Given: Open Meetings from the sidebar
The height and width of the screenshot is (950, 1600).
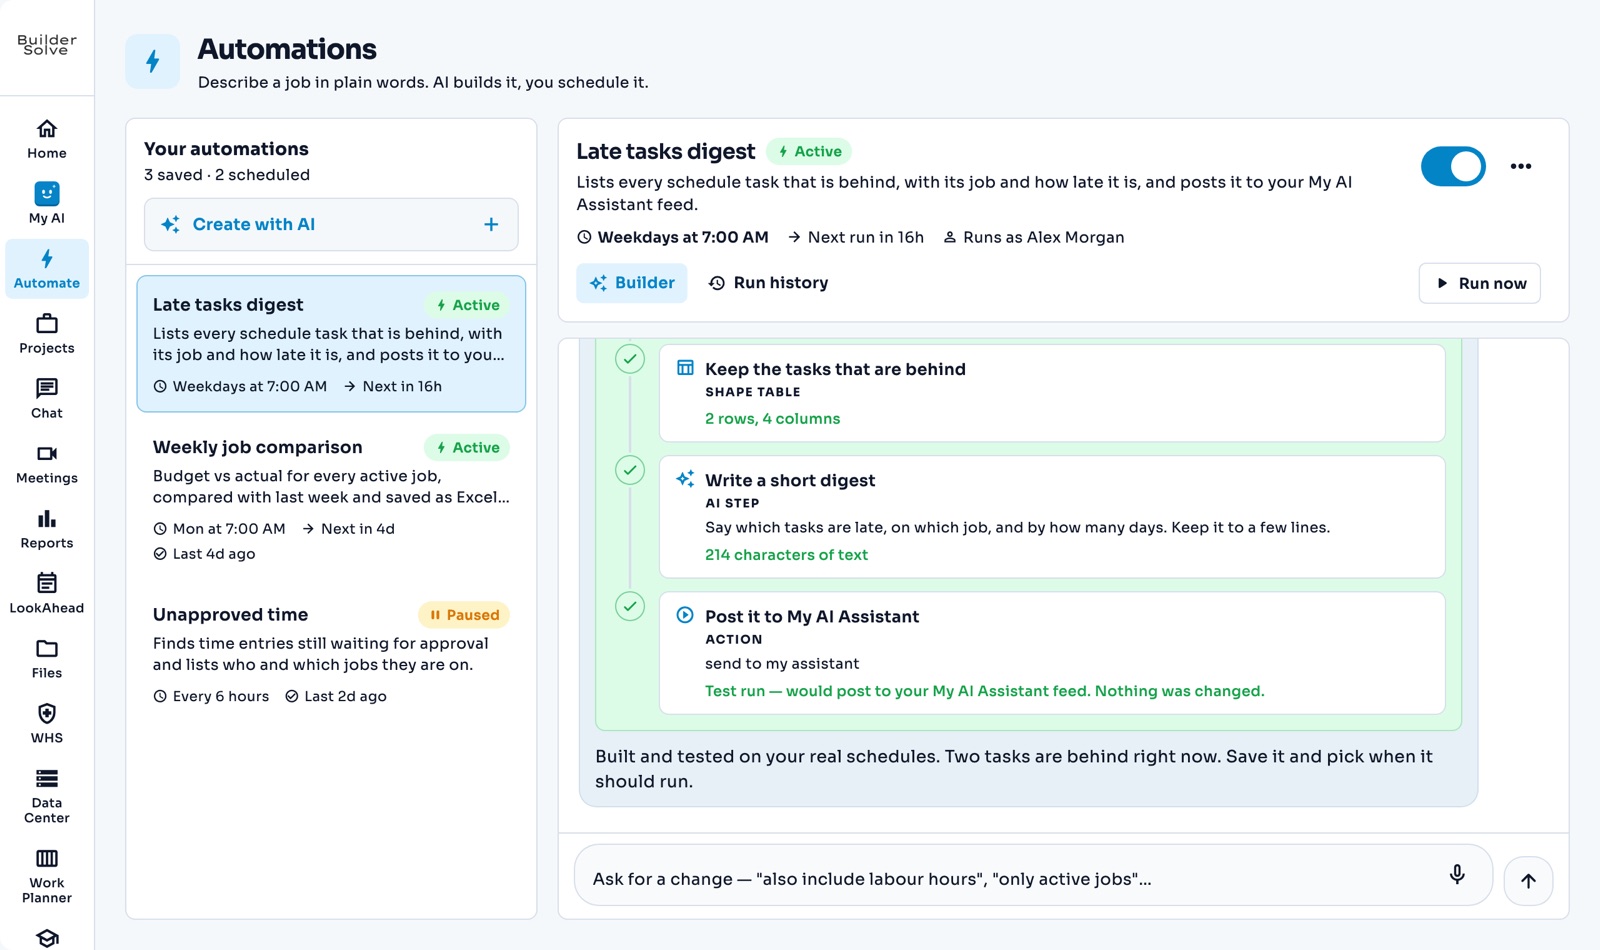Looking at the screenshot, I should click(47, 464).
